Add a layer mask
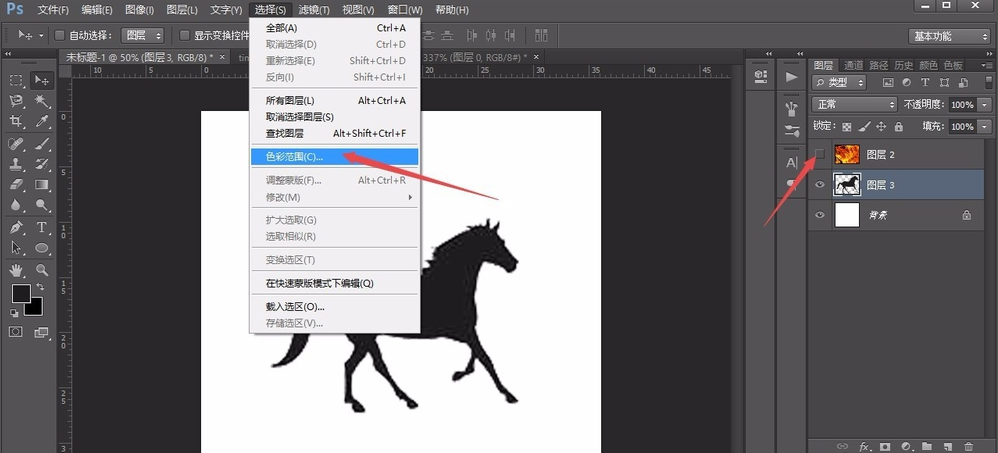Image resolution: width=998 pixels, height=453 pixels. point(885,446)
